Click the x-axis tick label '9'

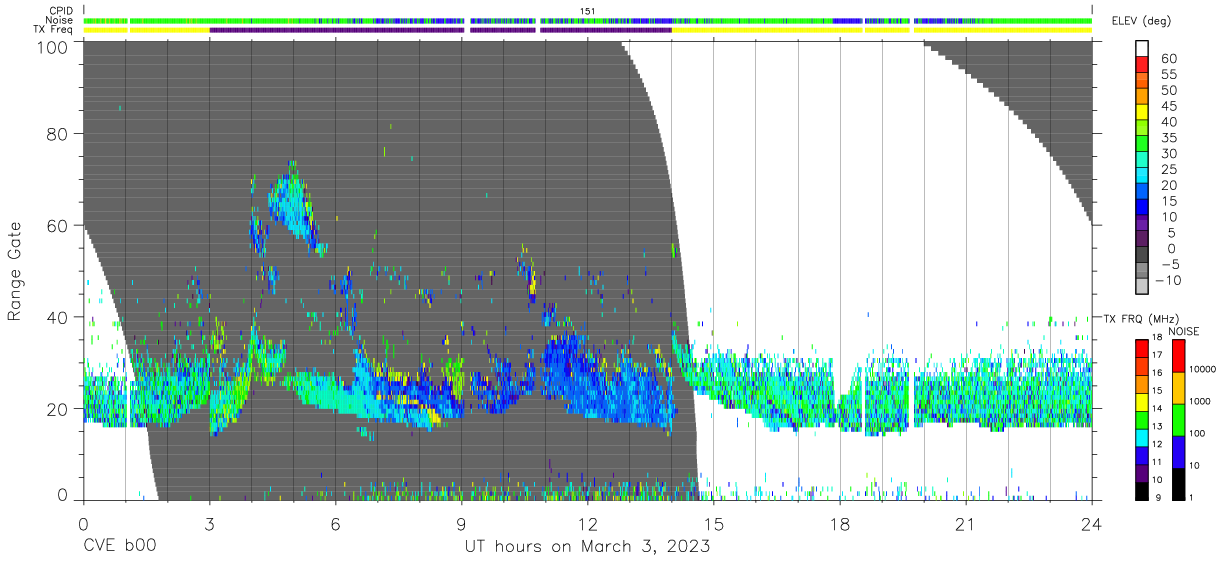(x=461, y=524)
